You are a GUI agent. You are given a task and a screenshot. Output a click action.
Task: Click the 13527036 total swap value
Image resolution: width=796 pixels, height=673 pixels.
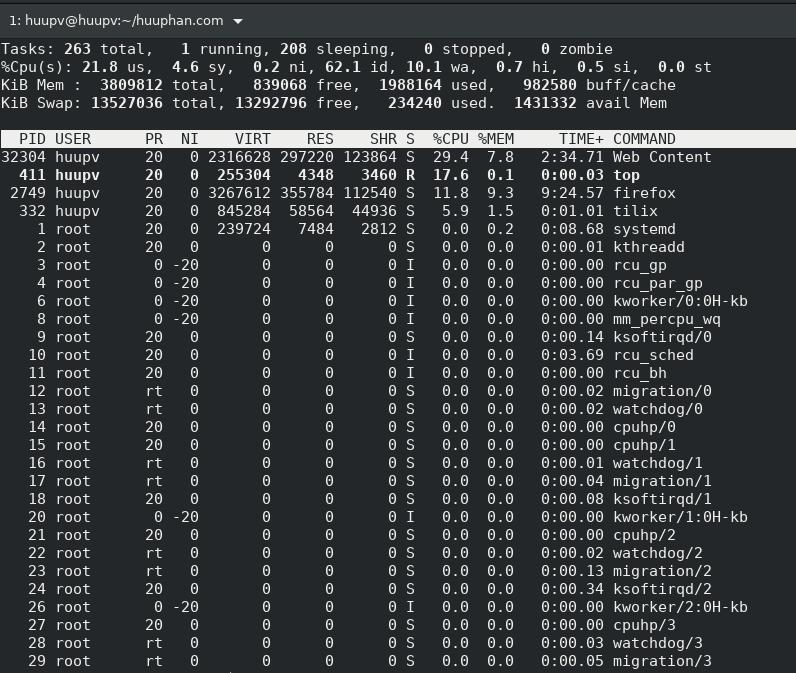(127, 103)
